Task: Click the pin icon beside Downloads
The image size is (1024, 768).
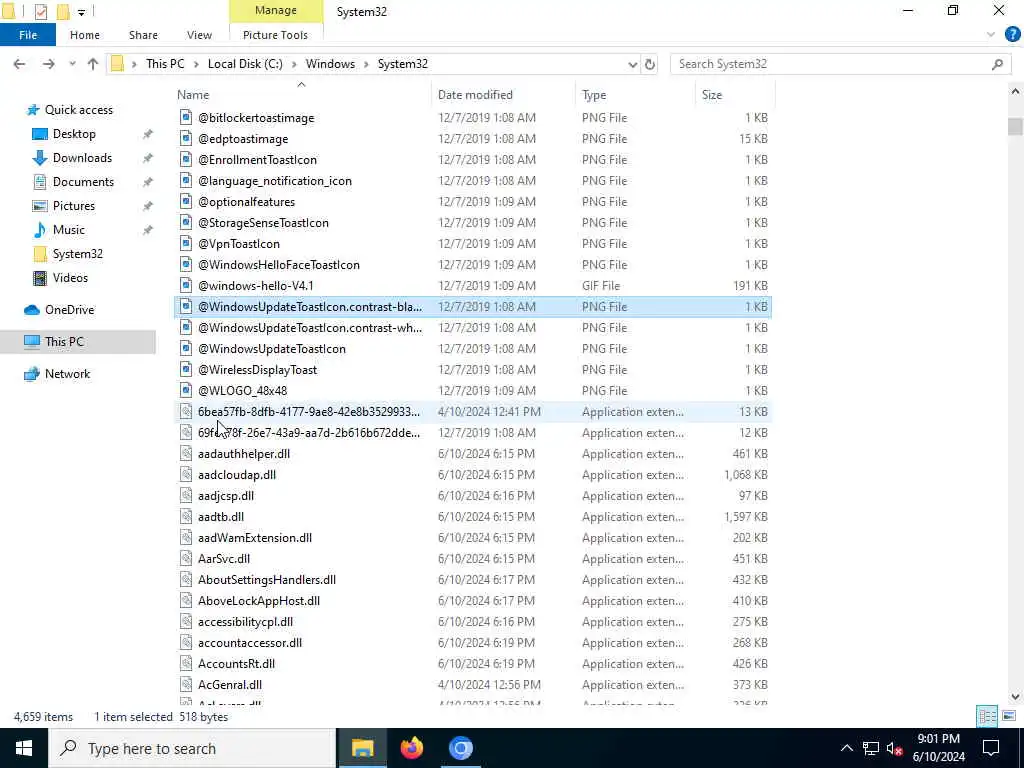Action: tap(148, 158)
